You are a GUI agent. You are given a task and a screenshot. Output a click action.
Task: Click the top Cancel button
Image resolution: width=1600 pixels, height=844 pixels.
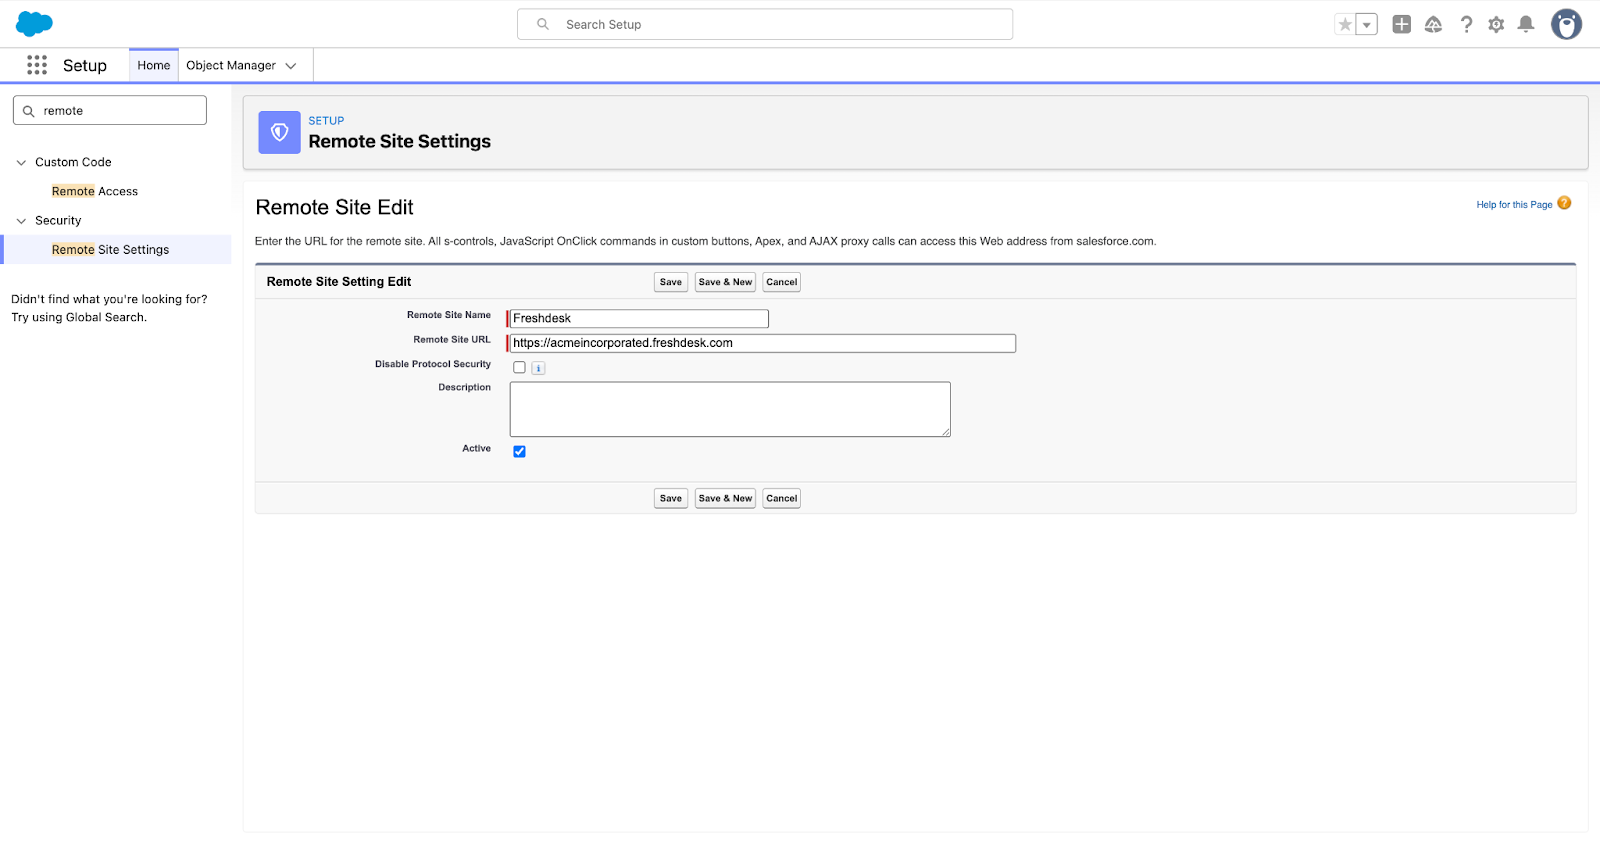click(x=782, y=282)
